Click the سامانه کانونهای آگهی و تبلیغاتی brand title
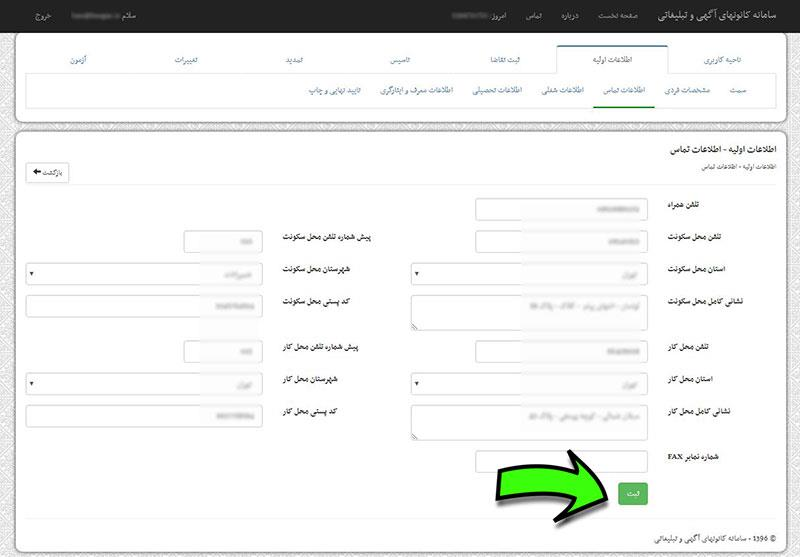Viewport: 800px width, 557px height. tap(716, 15)
